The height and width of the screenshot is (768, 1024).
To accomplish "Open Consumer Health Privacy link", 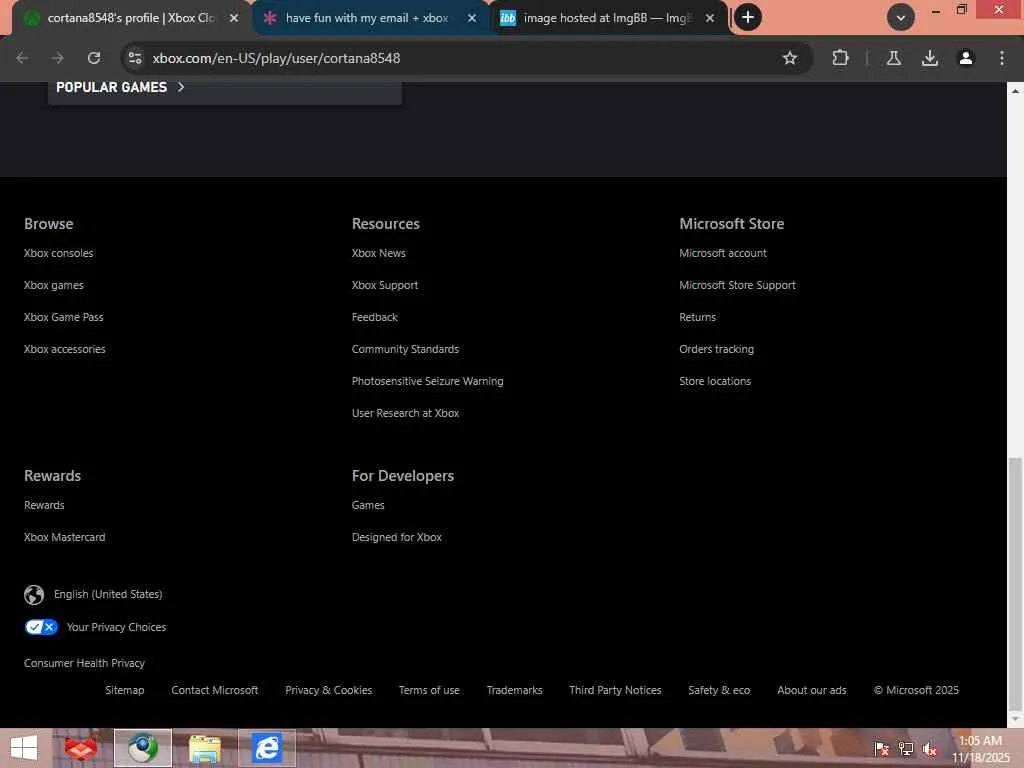I will tap(84, 664).
